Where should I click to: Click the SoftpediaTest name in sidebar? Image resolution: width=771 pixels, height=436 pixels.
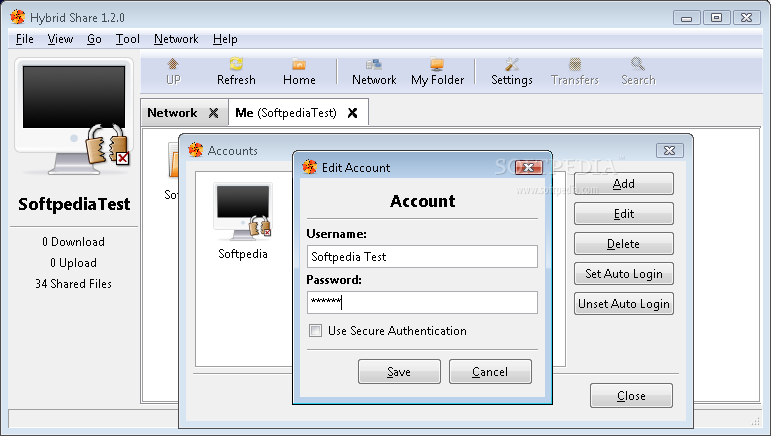74,204
